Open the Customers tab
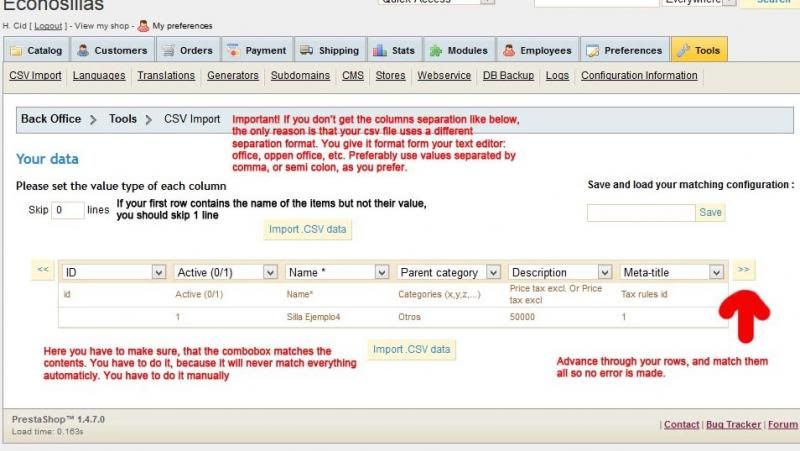This screenshot has height=451, width=800. pos(113,50)
